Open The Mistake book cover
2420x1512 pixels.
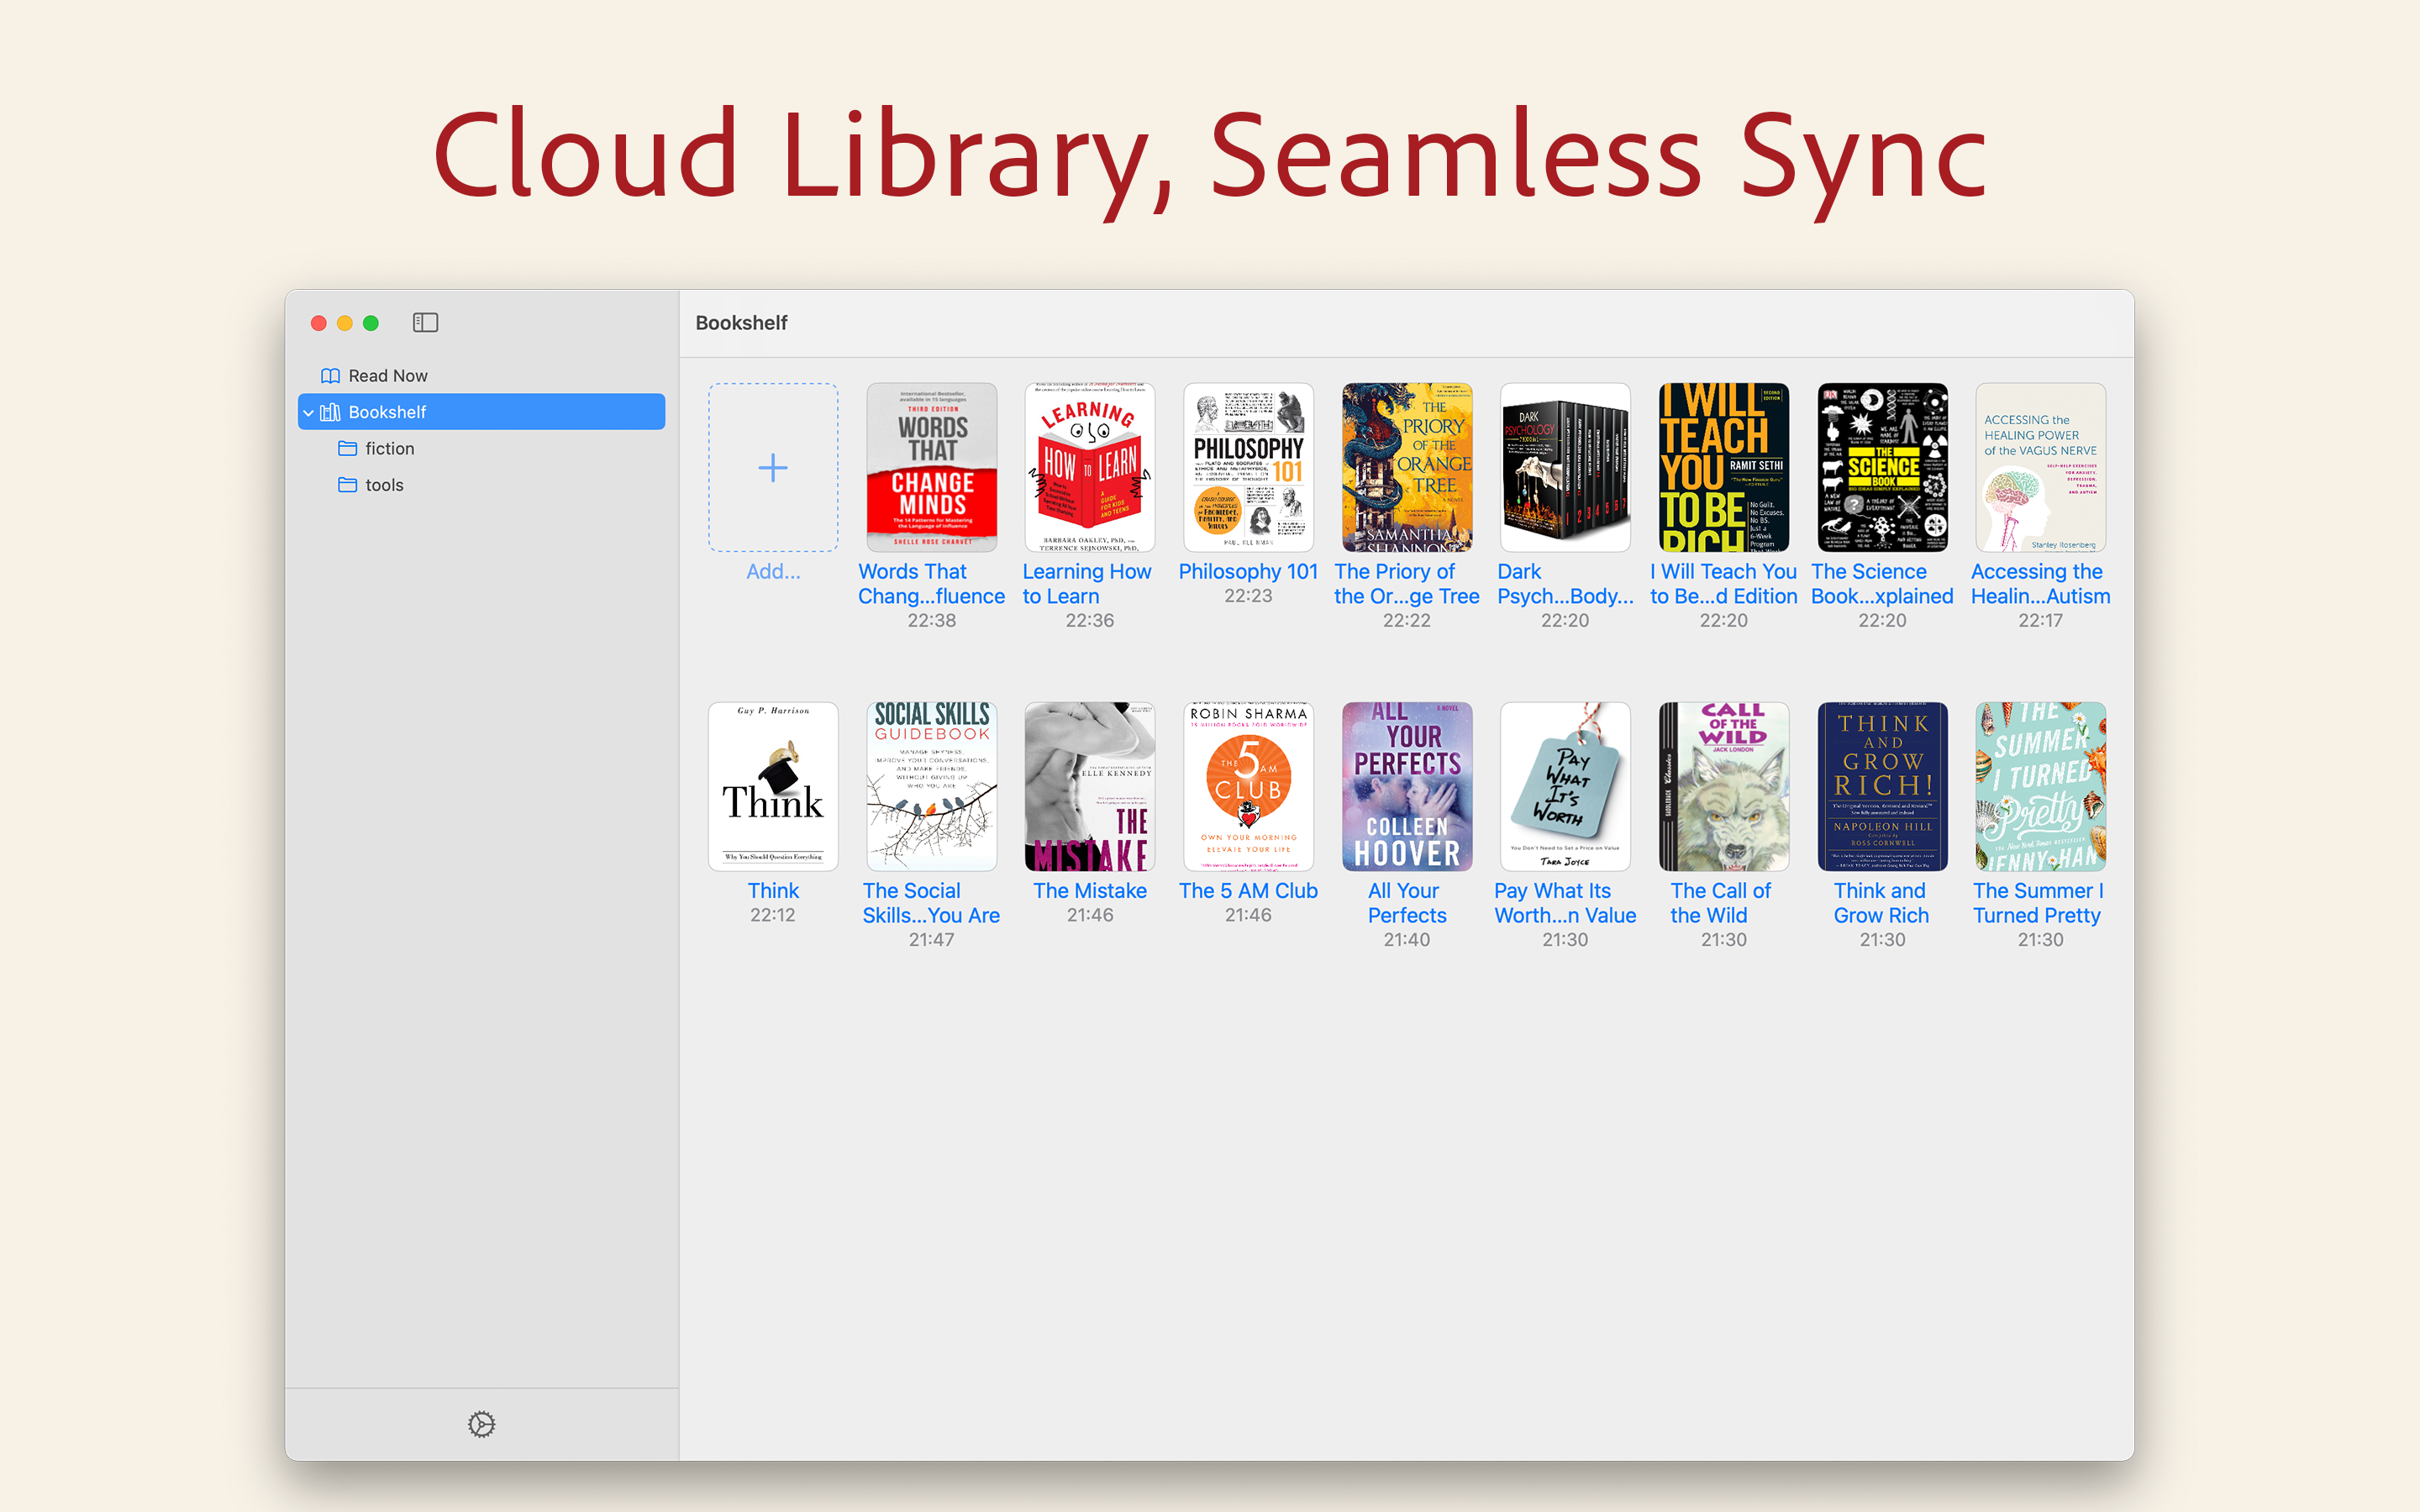(x=1089, y=786)
